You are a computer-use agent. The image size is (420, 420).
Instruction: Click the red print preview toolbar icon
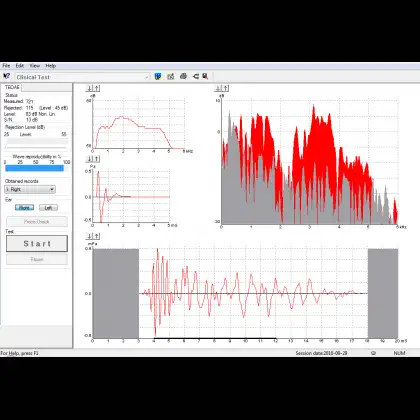pyautogui.click(x=205, y=77)
